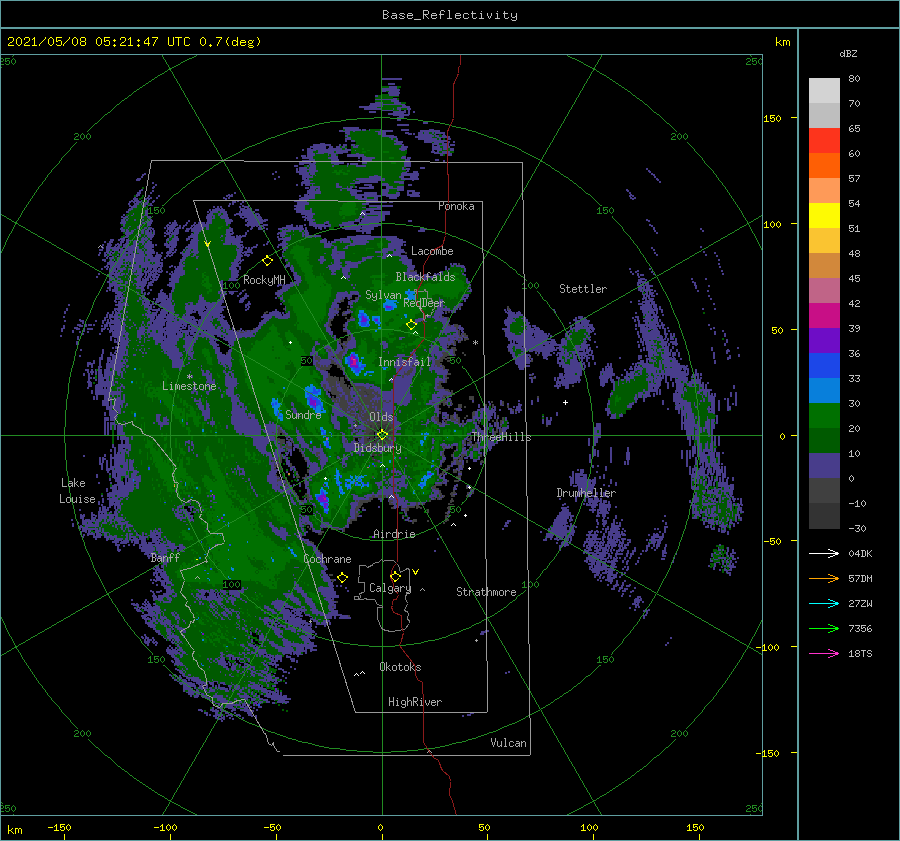Screen dimensions: 900x841
Task: Click the 04DK legend label
Action: tap(860, 553)
